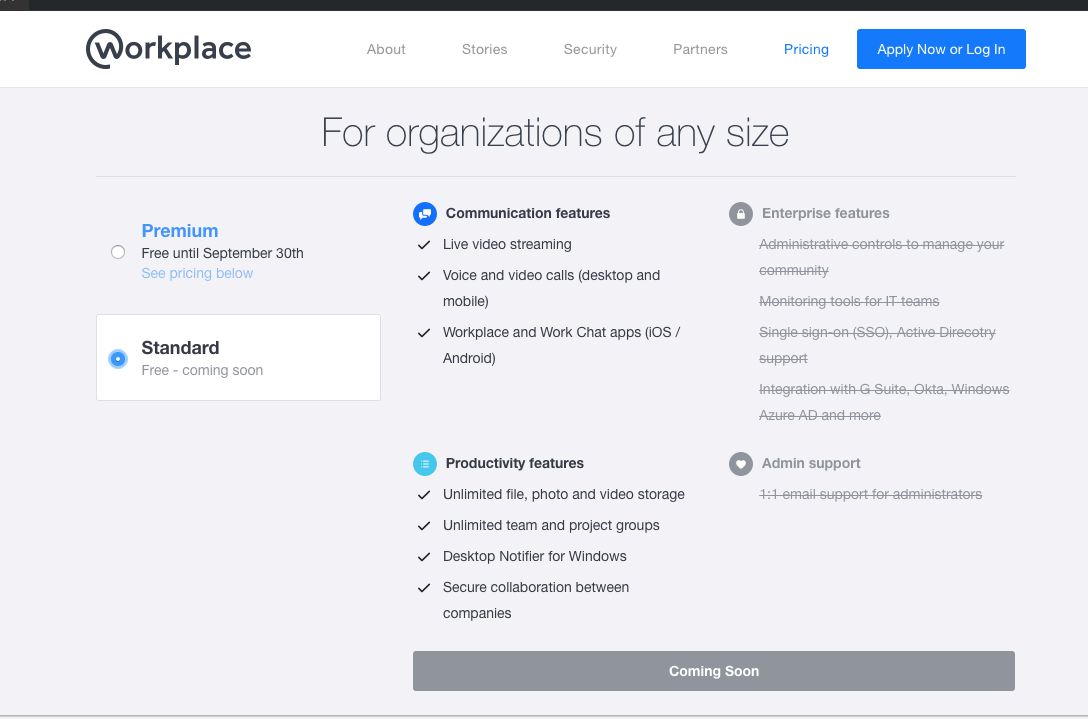Screen dimensions: 1088x719
Task: Go to the Stories page
Action: [484, 49]
